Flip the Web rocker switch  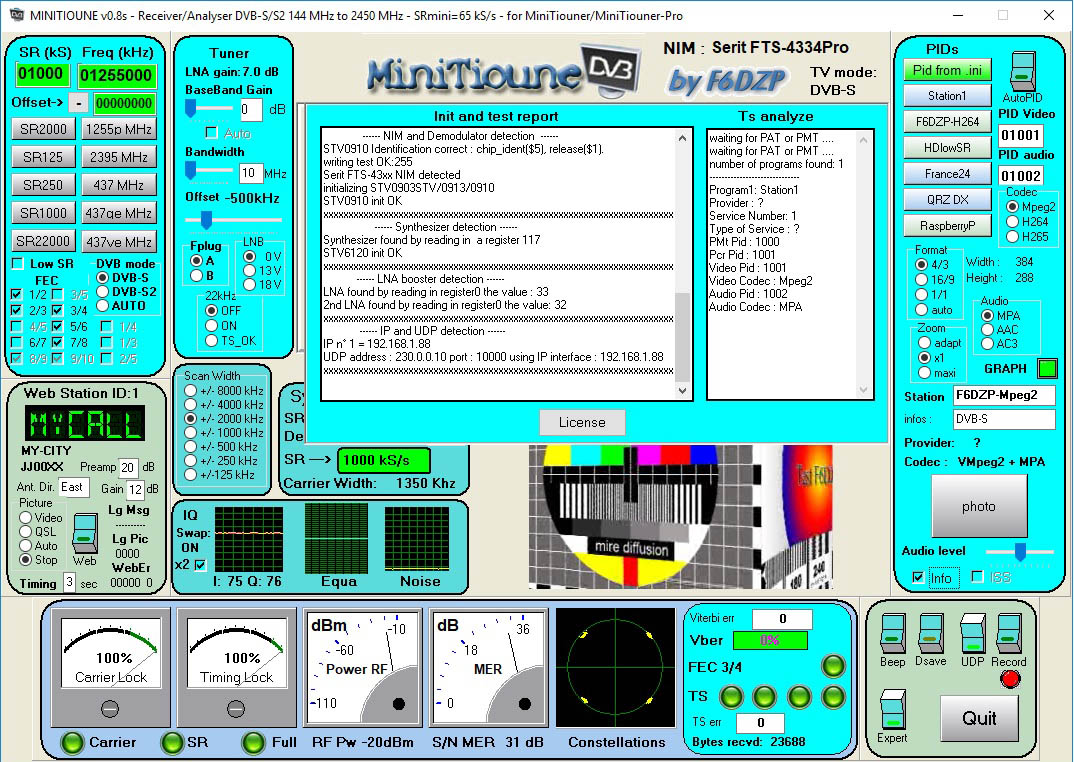click(84, 533)
